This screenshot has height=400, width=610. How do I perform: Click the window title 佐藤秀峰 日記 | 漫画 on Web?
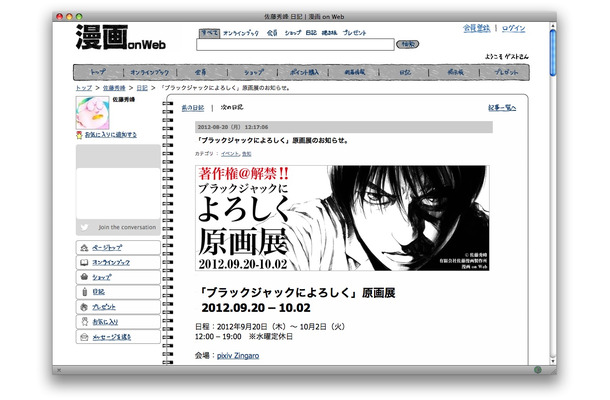pyautogui.click(x=304, y=17)
